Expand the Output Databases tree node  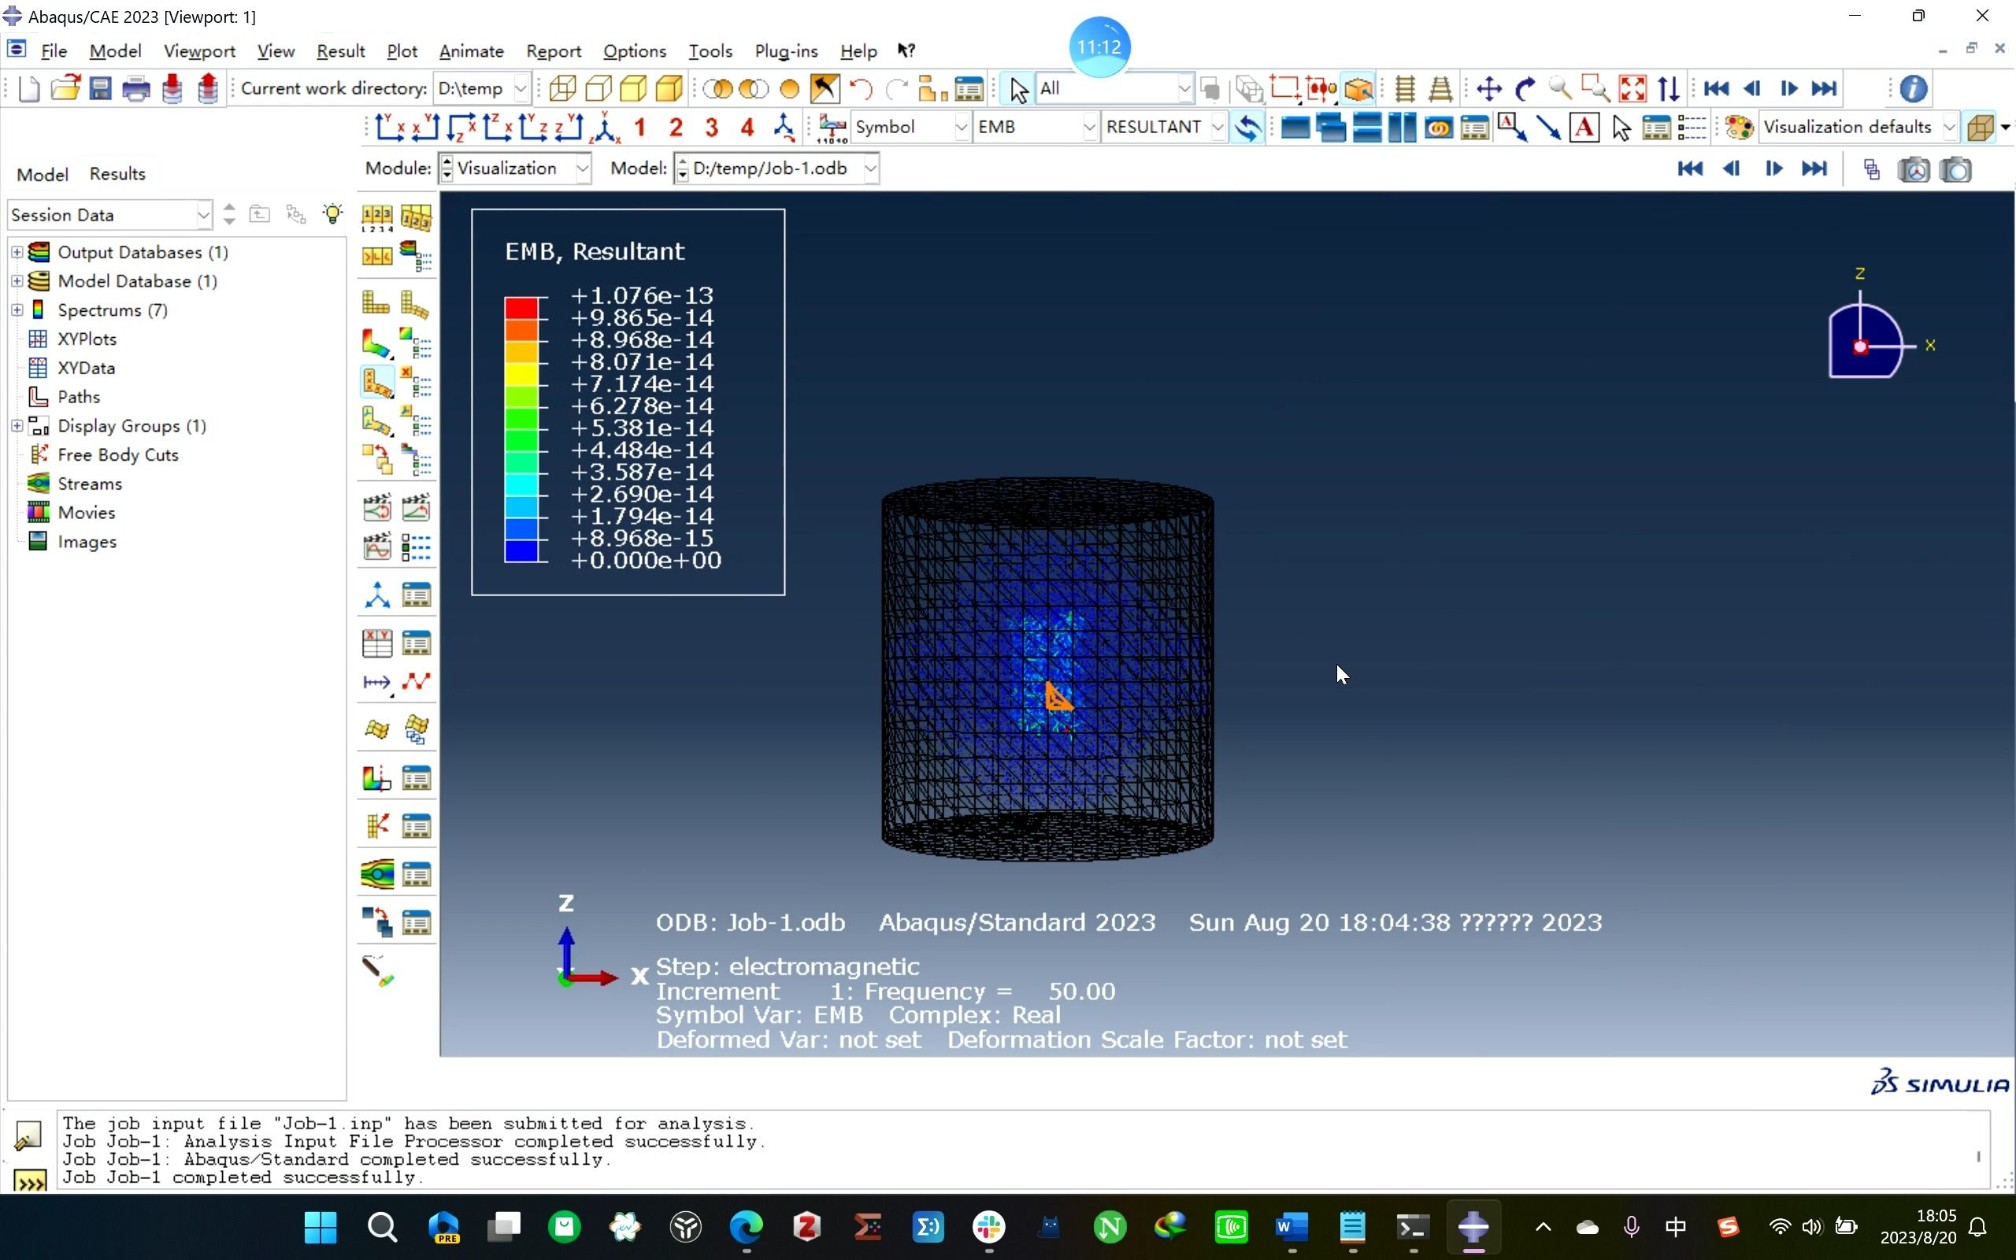point(17,252)
